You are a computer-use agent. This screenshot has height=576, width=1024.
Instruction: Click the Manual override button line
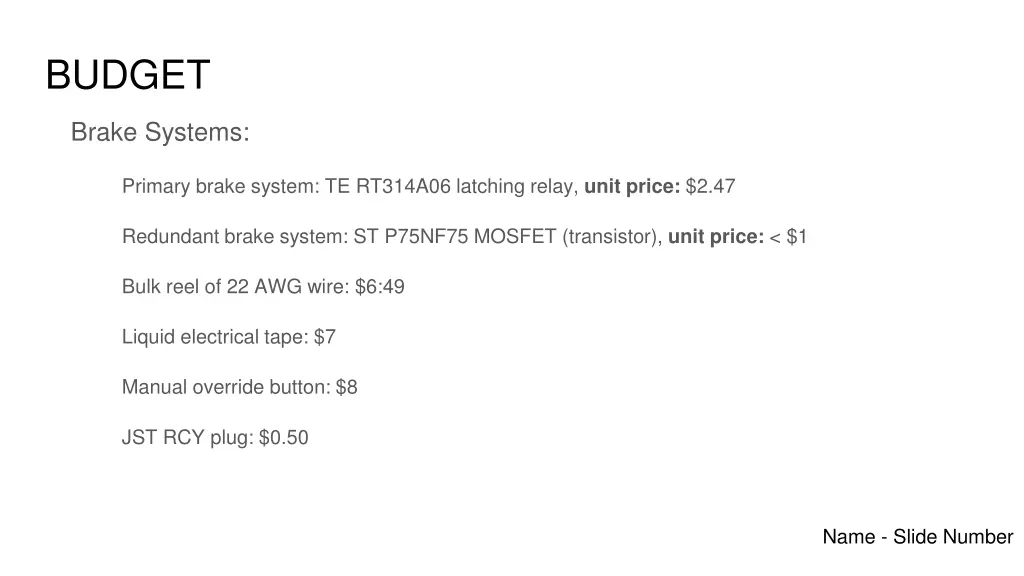coord(240,387)
